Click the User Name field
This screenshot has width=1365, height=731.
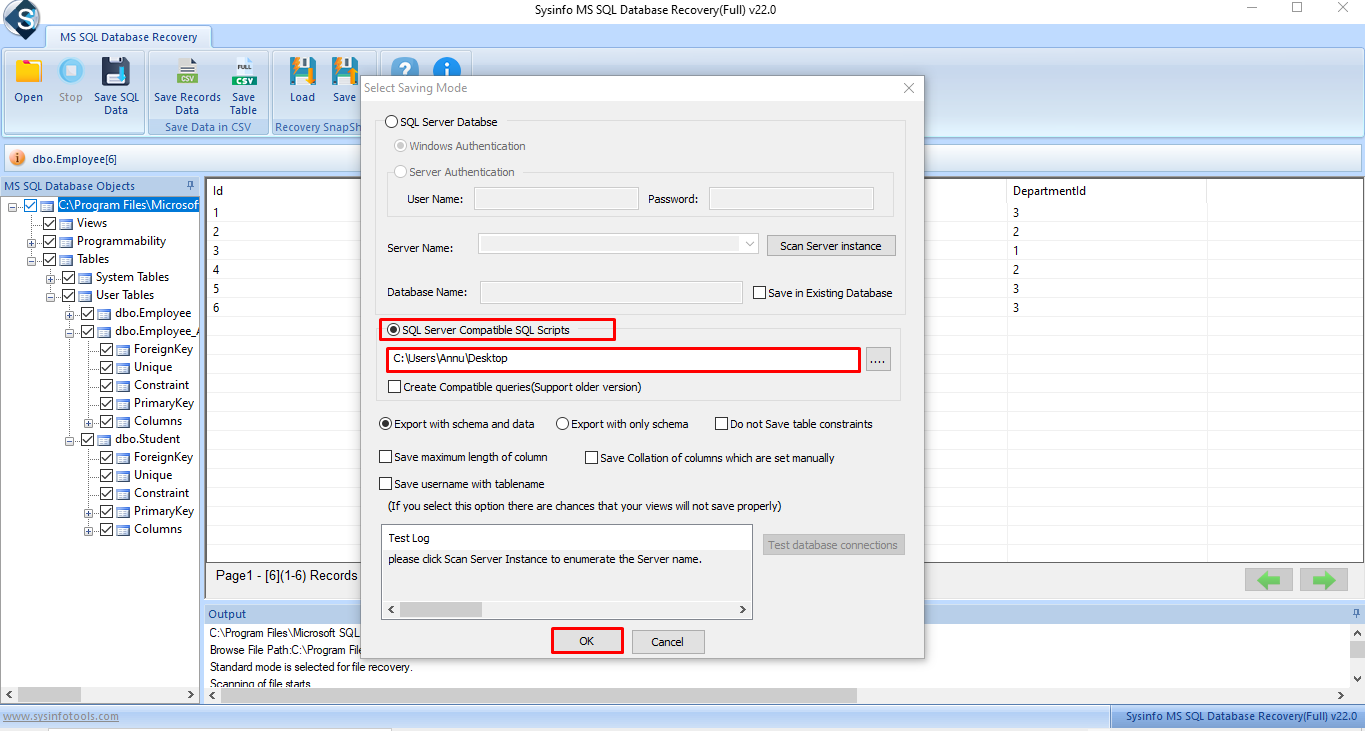tap(556, 198)
